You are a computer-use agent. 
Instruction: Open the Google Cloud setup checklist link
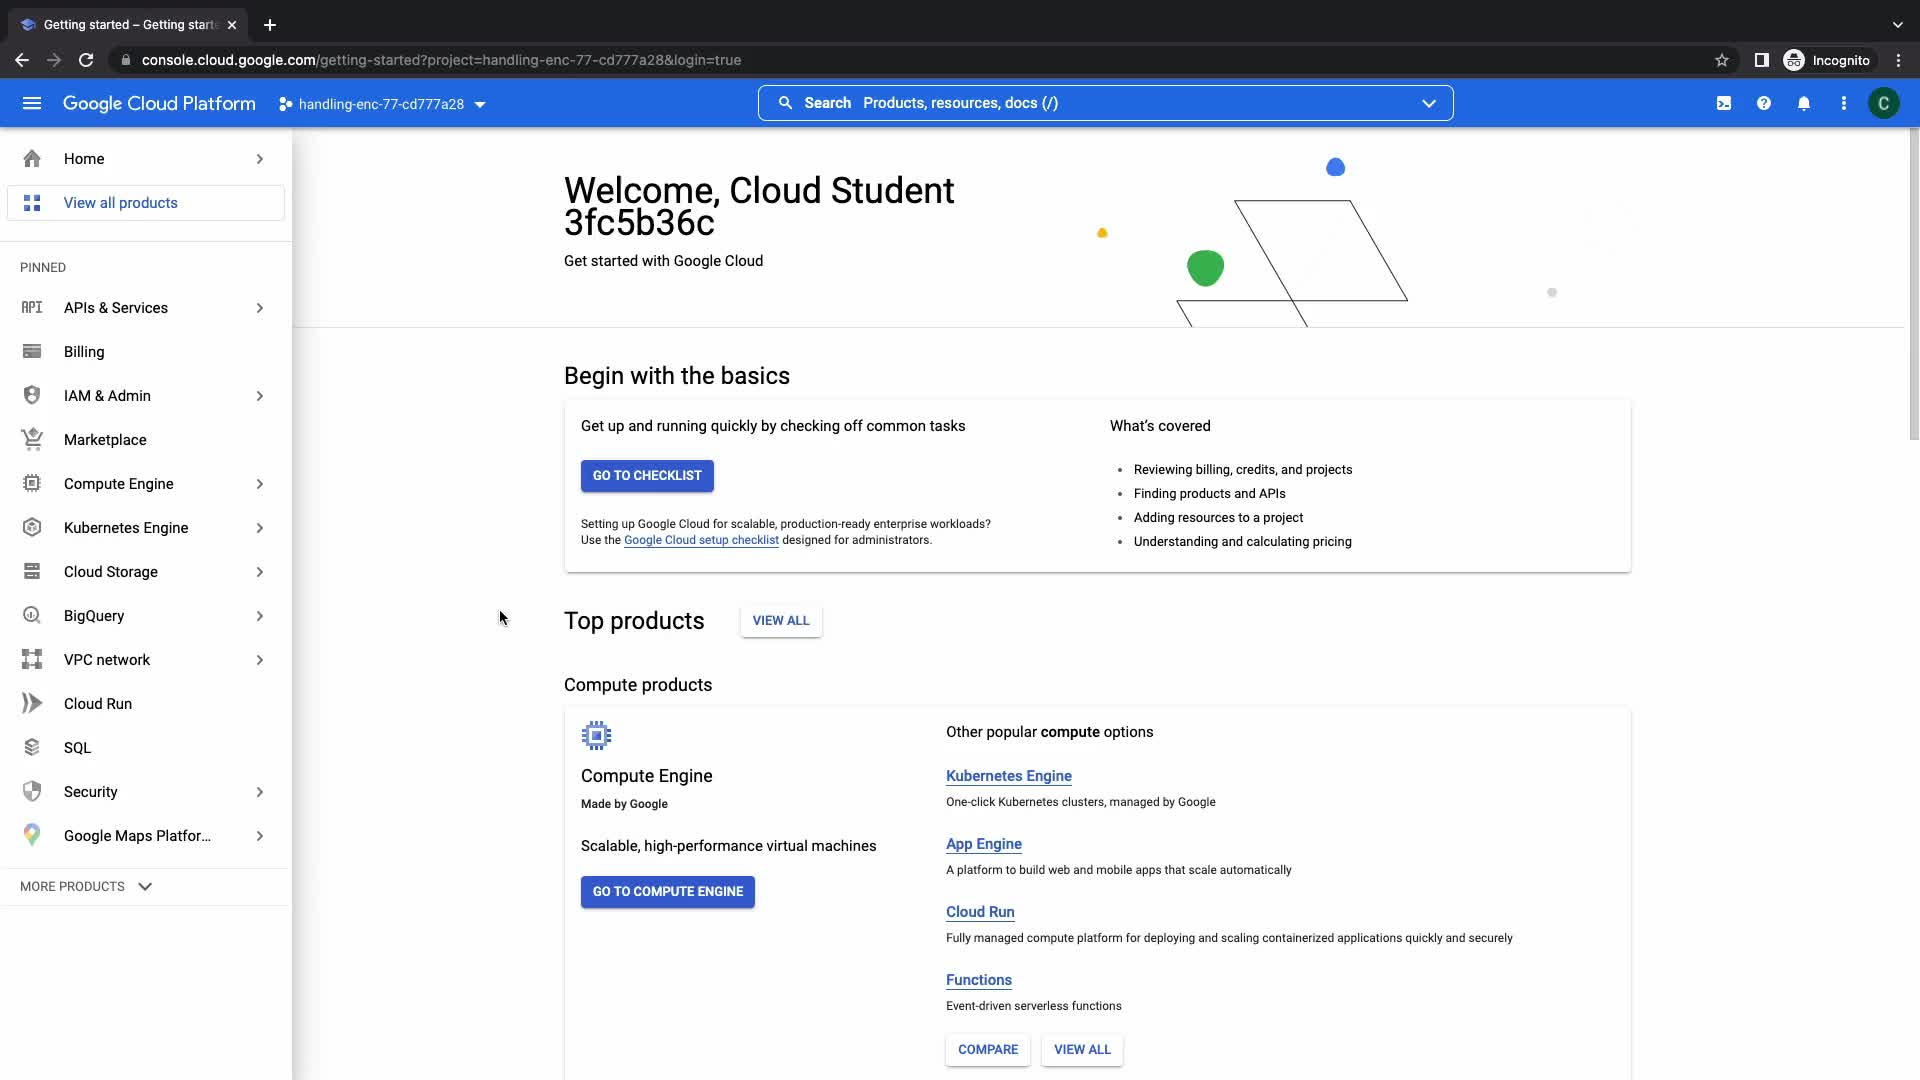[x=701, y=540]
